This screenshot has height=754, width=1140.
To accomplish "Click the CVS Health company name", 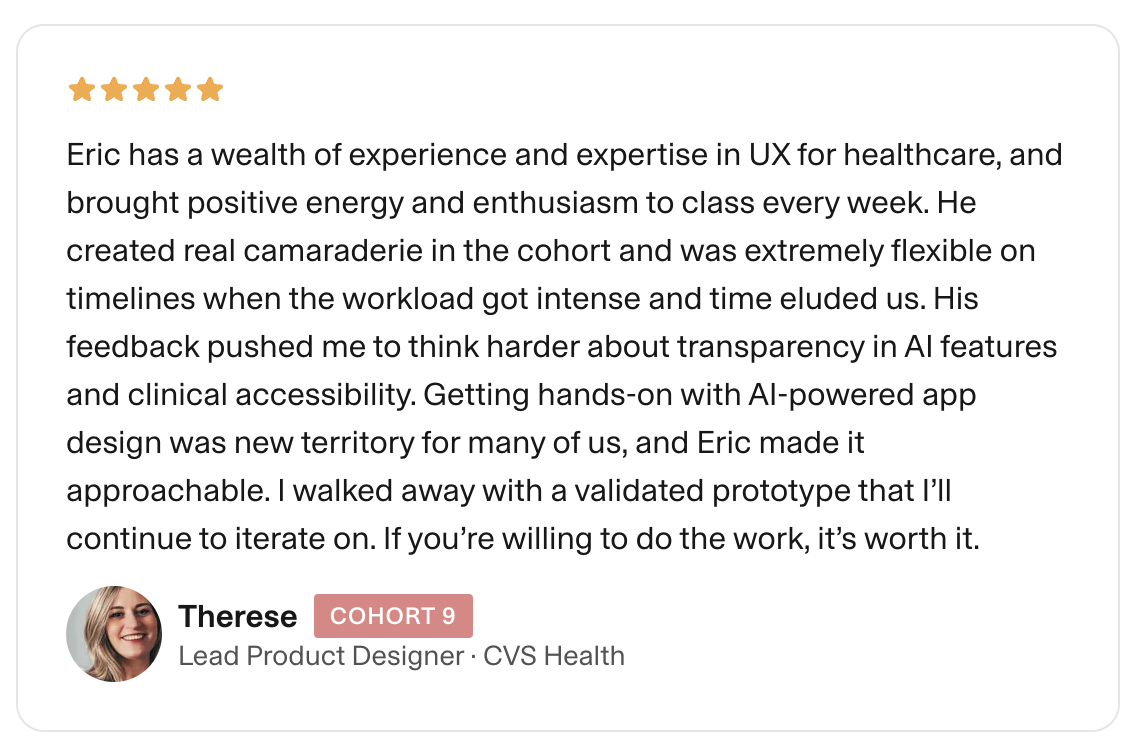I will point(554,657).
